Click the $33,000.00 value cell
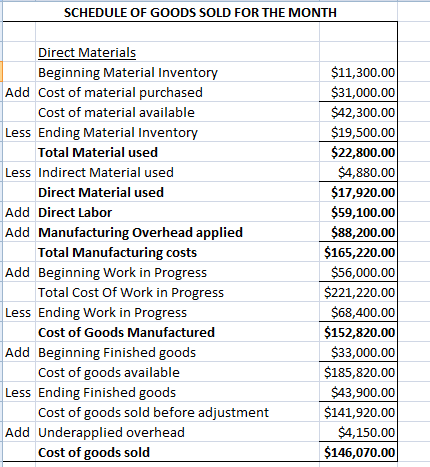The height and width of the screenshot is (467, 430). coord(358,352)
